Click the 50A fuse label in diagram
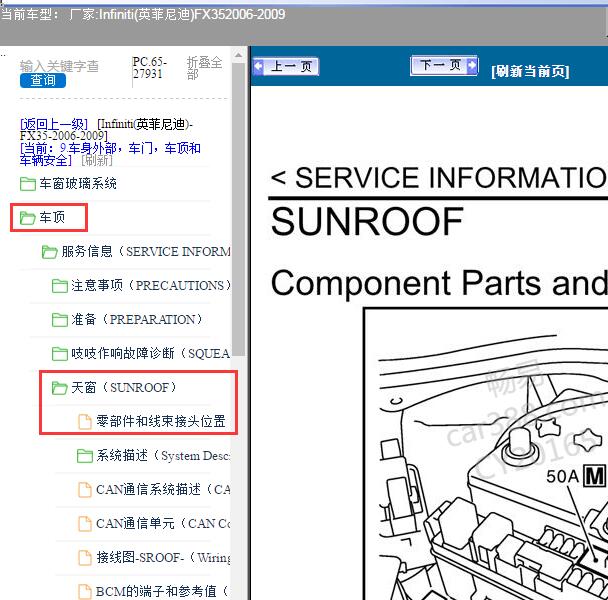608x600 pixels. (562, 476)
